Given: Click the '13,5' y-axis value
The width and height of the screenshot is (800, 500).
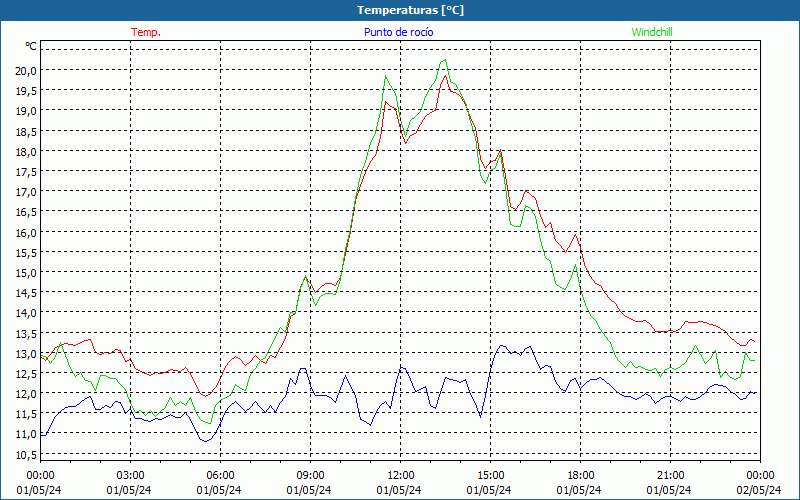Looking at the screenshot, I should (x=26, y=333).
